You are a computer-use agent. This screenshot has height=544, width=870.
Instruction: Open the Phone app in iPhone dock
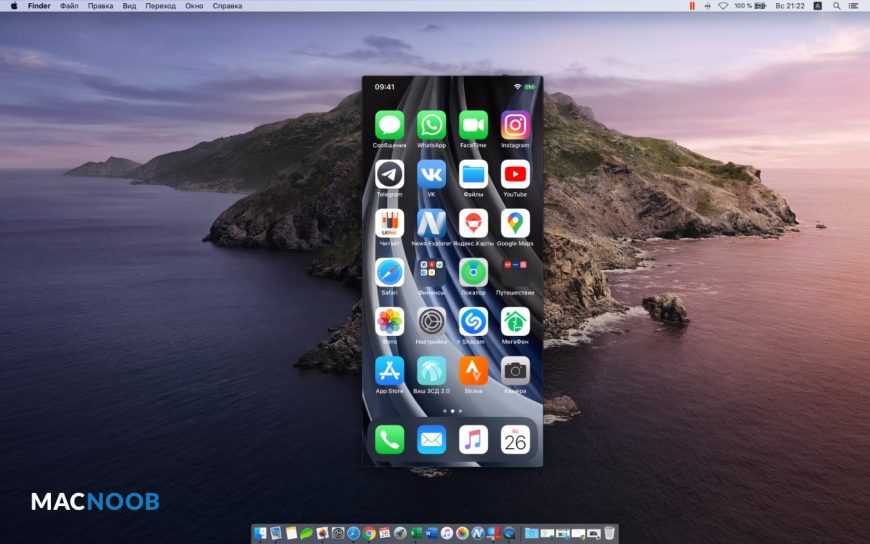[x=389, y=439]
